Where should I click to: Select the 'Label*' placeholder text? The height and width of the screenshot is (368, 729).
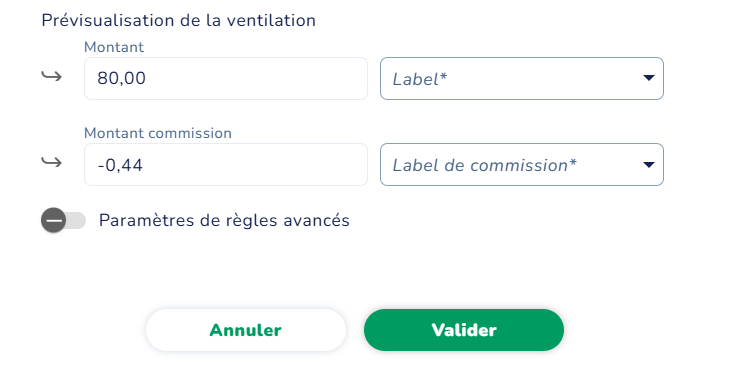(420, 79)
